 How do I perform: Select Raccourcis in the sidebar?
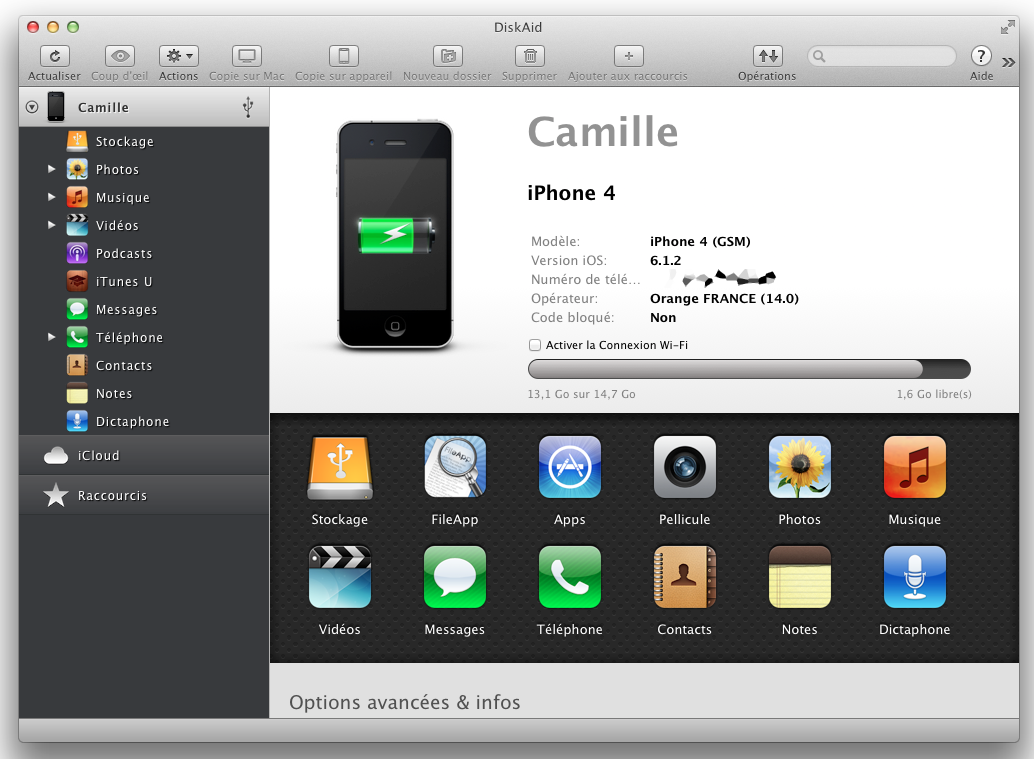112,496
